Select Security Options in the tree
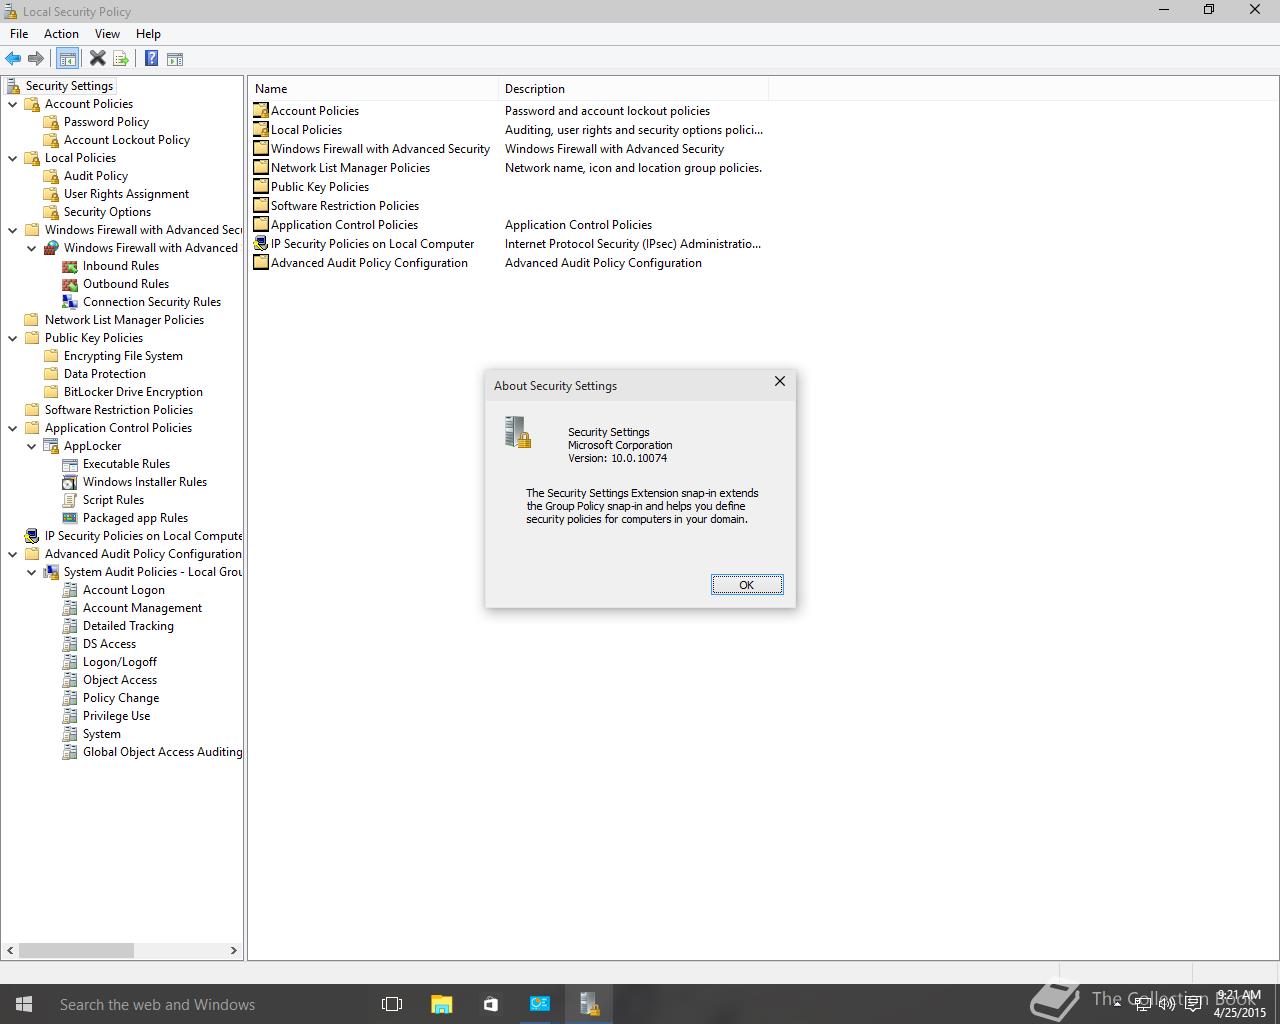This screenshot has width=1280, height=1024. (107, 212)
